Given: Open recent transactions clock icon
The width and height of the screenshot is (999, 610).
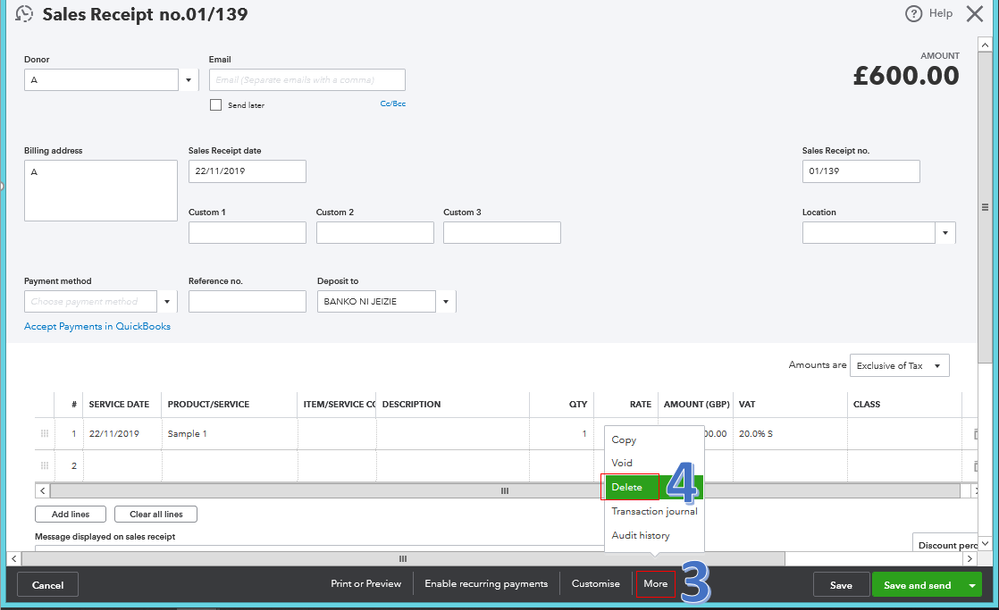Looking at the screenshot, I should pos(24,13).
